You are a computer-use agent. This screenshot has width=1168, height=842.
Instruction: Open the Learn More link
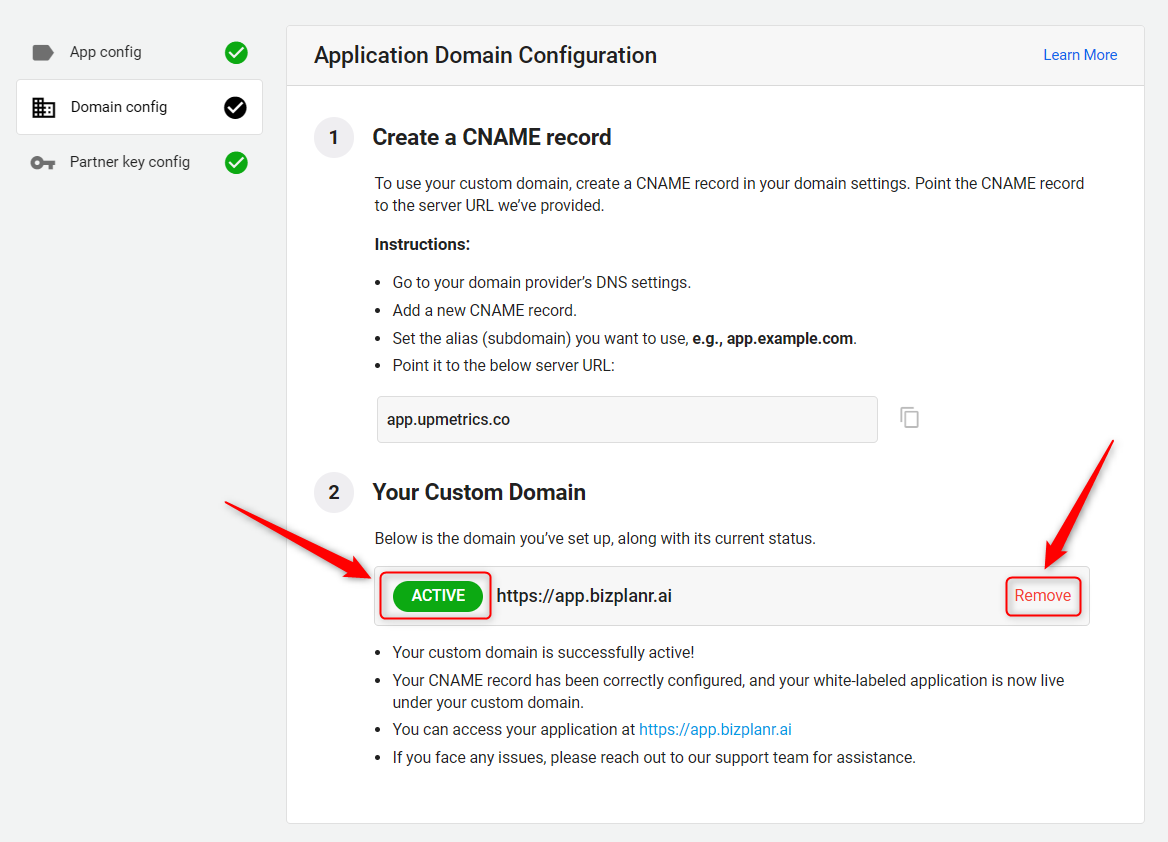click(1079, 55)
